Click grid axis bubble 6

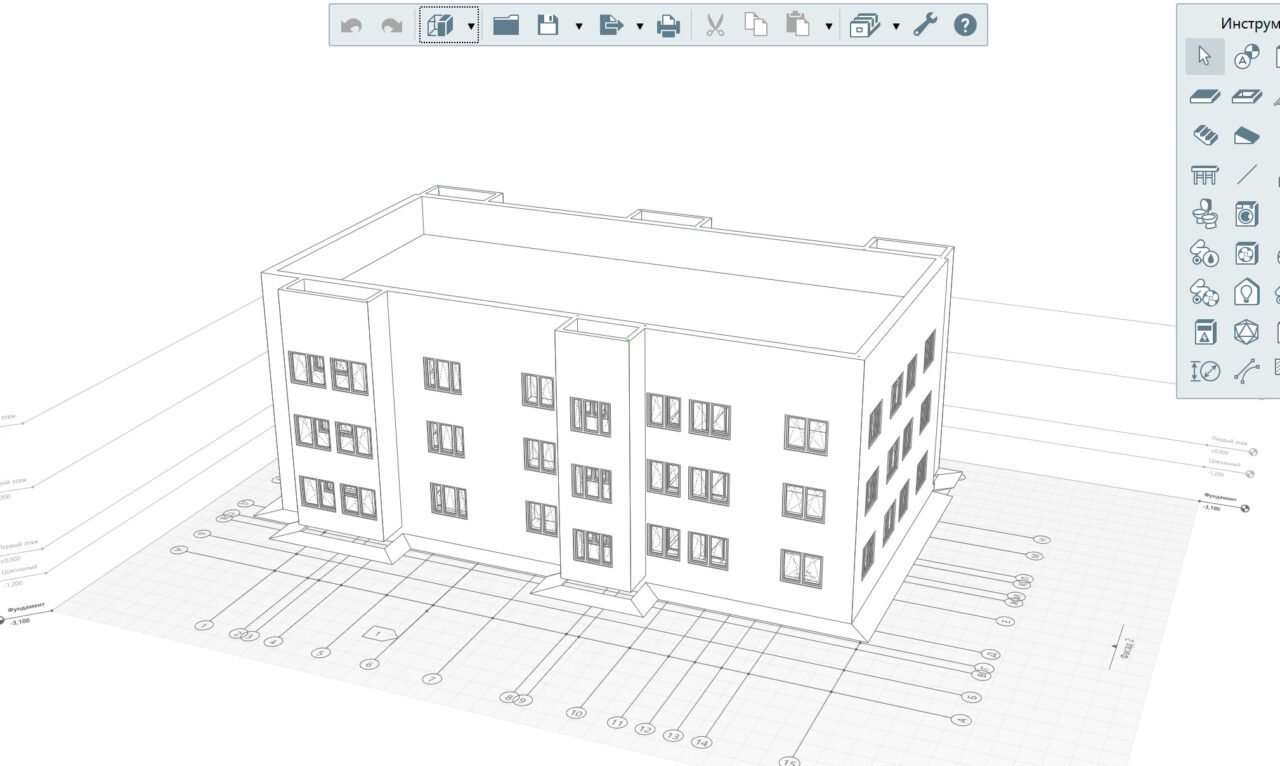370,664
